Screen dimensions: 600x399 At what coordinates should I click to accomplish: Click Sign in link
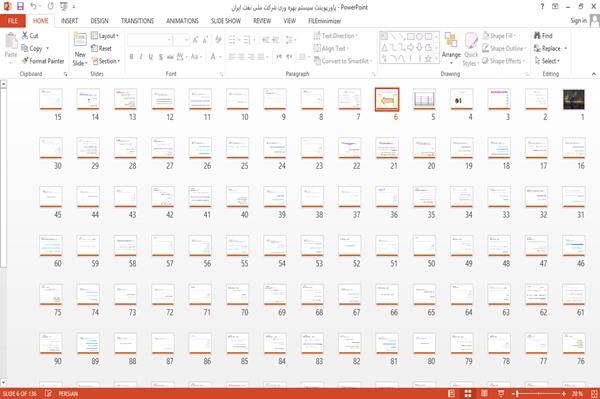pyautogui.click(x=578, y=21)
